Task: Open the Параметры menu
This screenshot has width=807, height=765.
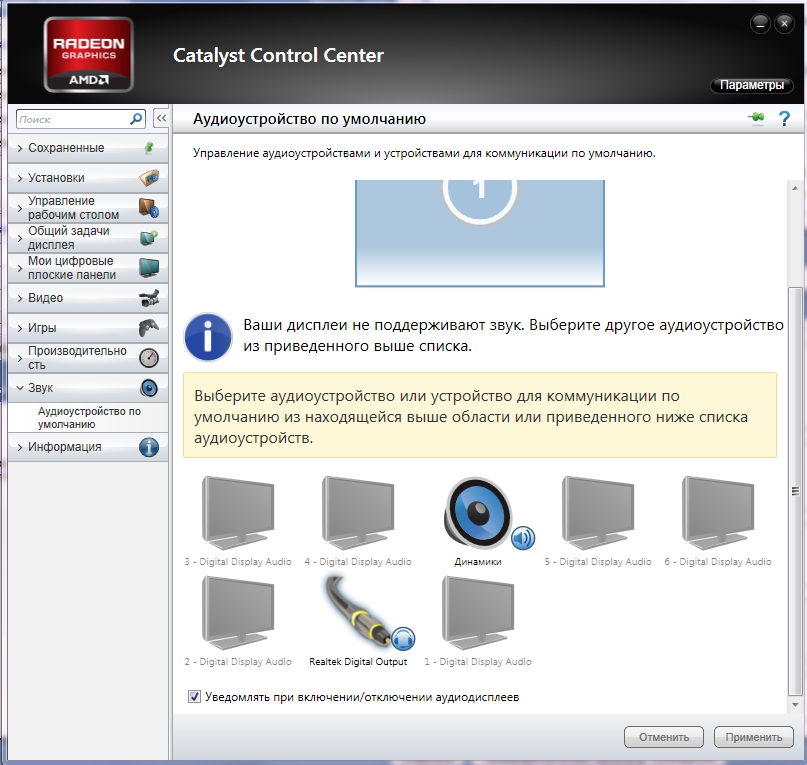Action: tap(751, 85)
